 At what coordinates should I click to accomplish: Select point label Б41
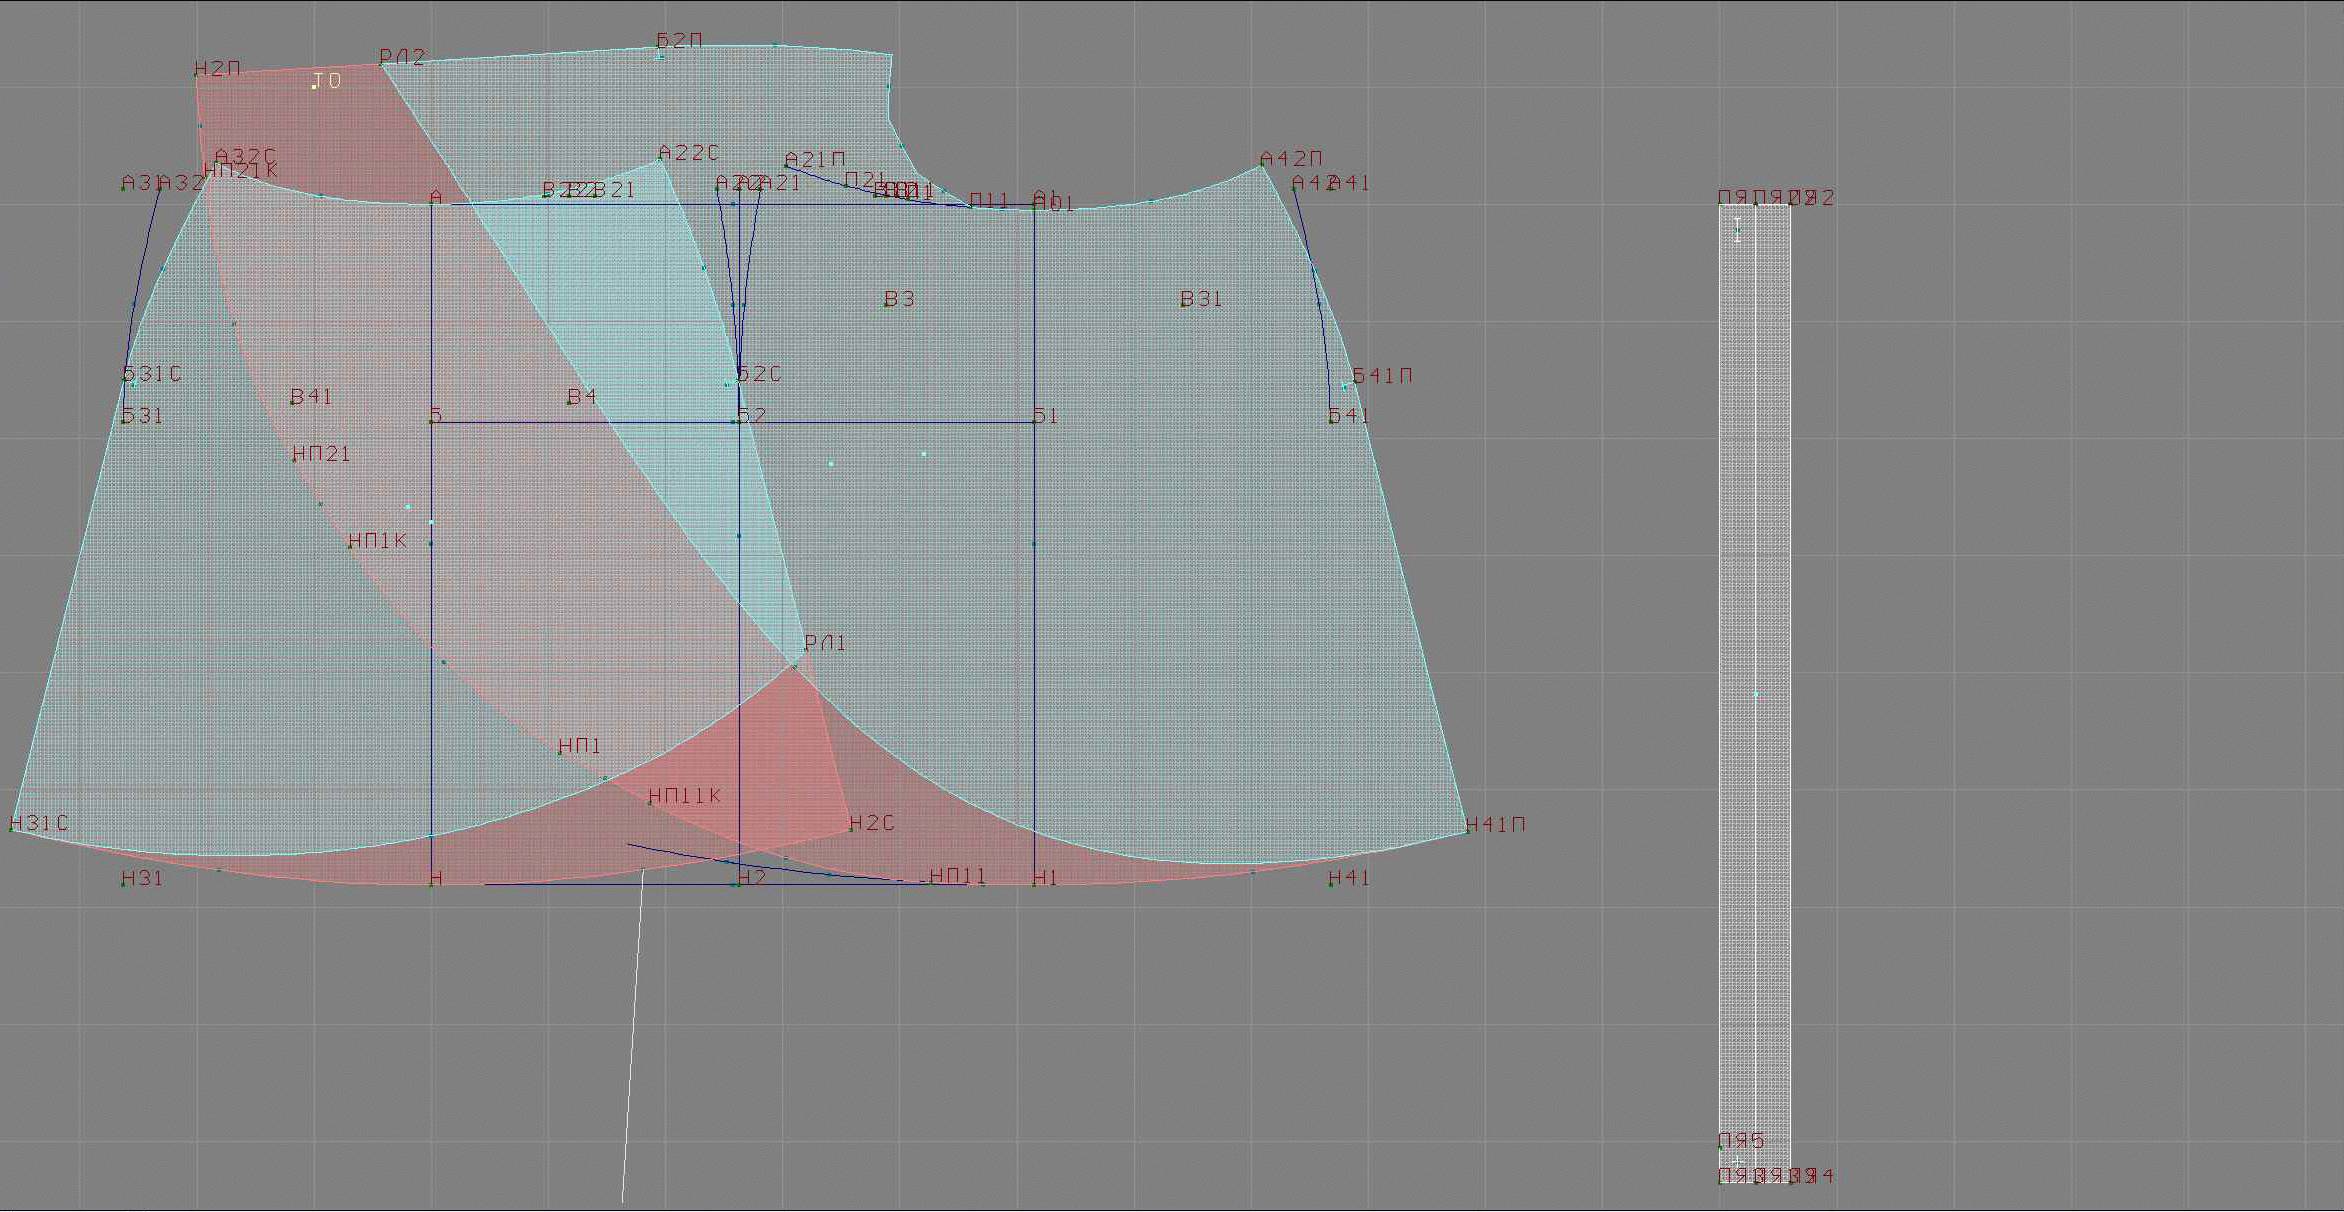point(1349,415)
